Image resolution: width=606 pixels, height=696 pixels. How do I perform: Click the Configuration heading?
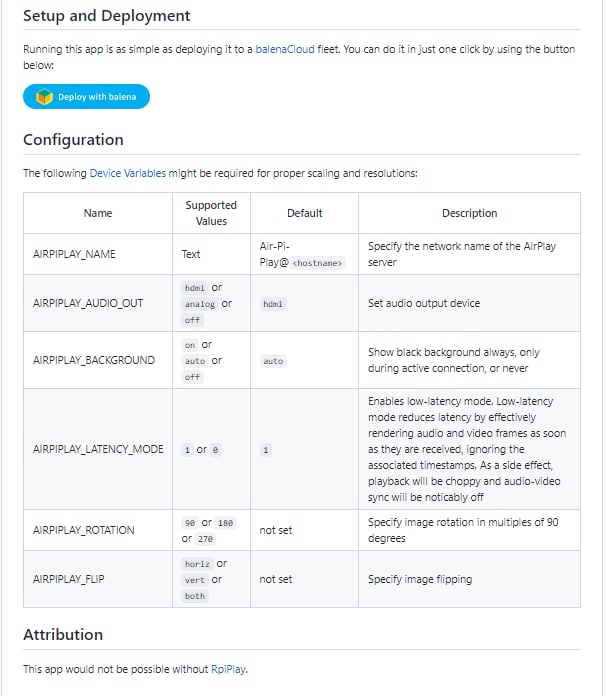tap(73, 140)
